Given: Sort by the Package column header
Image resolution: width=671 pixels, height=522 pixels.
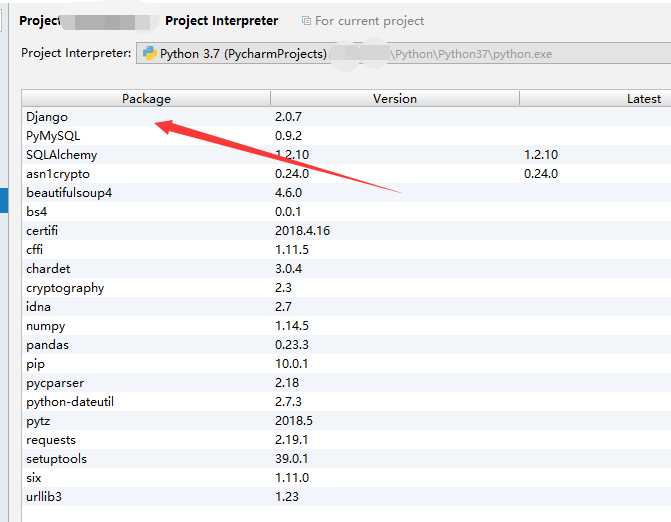Looking at the screenshot, I should pos(146,99).
